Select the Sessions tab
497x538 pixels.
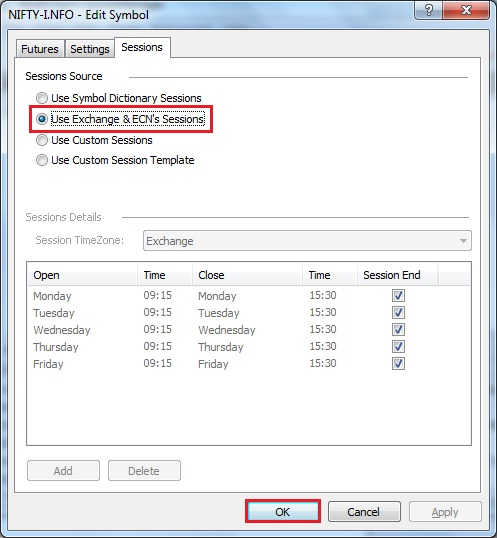click(142, 47)
